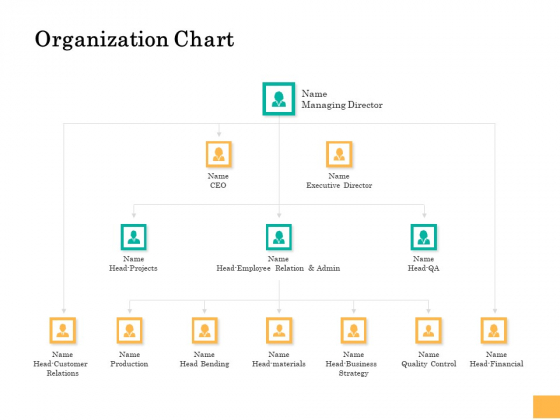
Task: Click the Name text above Head Projects
Action: (134, 259)
